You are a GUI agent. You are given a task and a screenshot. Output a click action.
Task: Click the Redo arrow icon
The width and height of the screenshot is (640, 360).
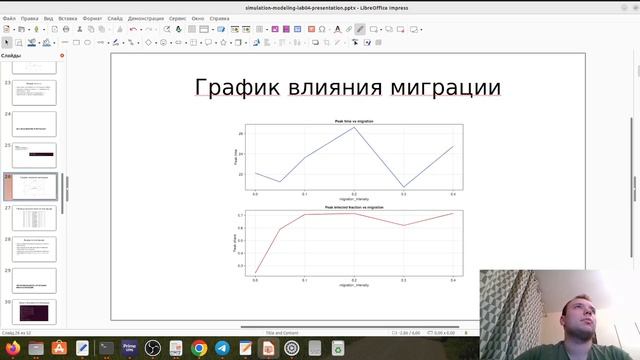149,29
